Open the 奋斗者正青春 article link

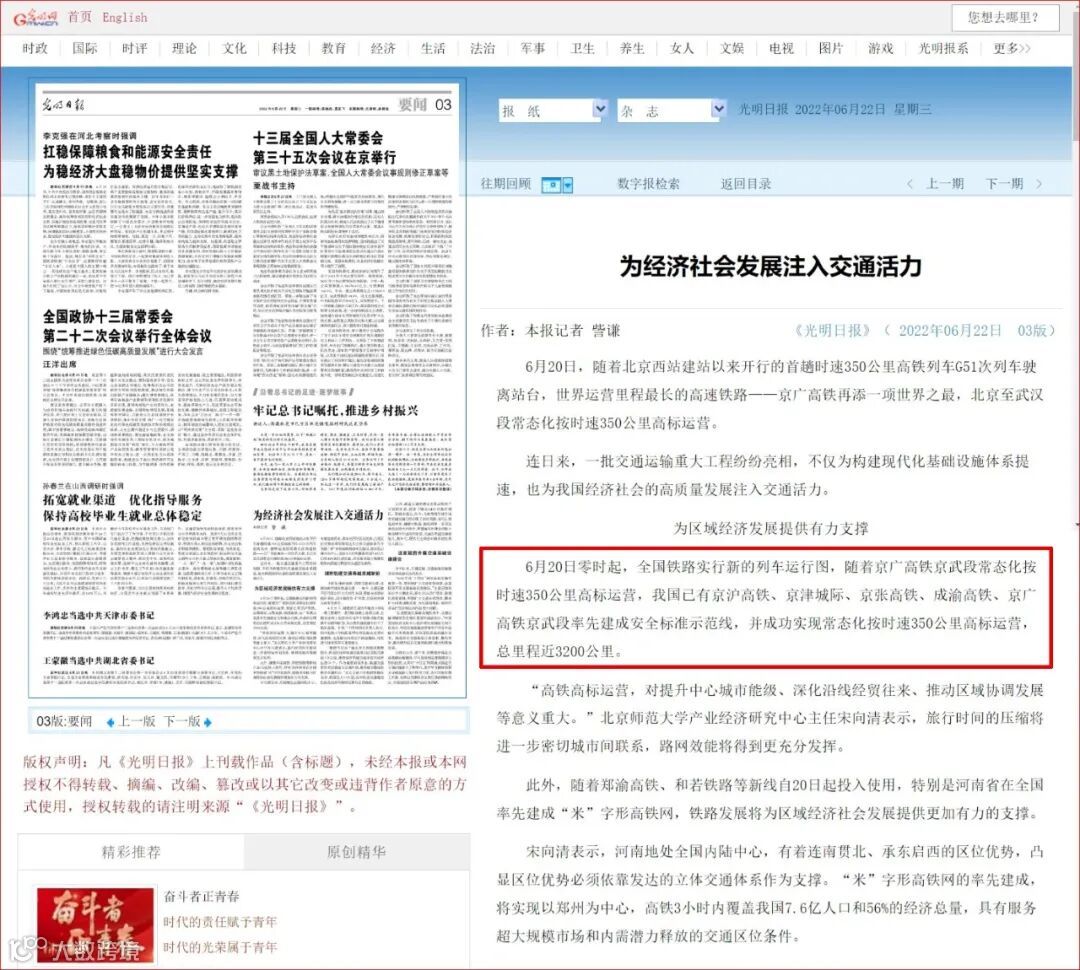[201, 896]
